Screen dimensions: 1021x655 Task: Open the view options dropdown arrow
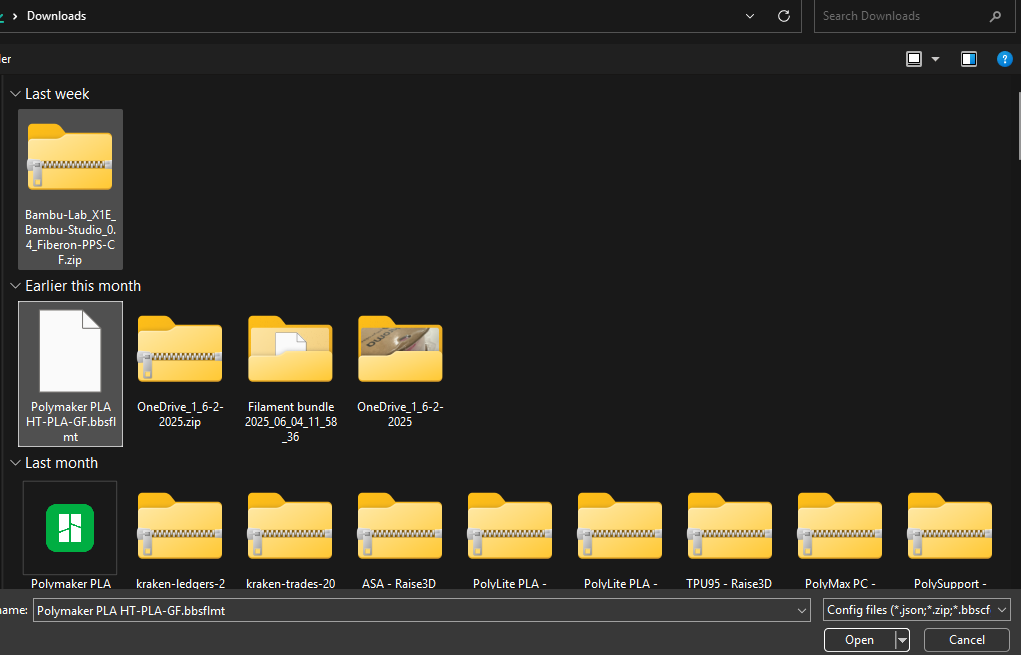pyautogui.click(x=936, y=59)
